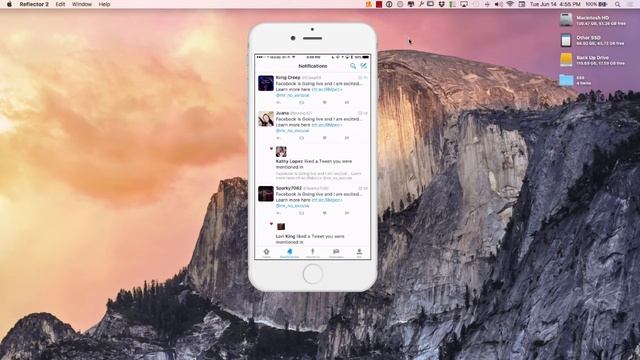Open the Apple menu
Screen dimensions: 640x360
coord(9,4)
